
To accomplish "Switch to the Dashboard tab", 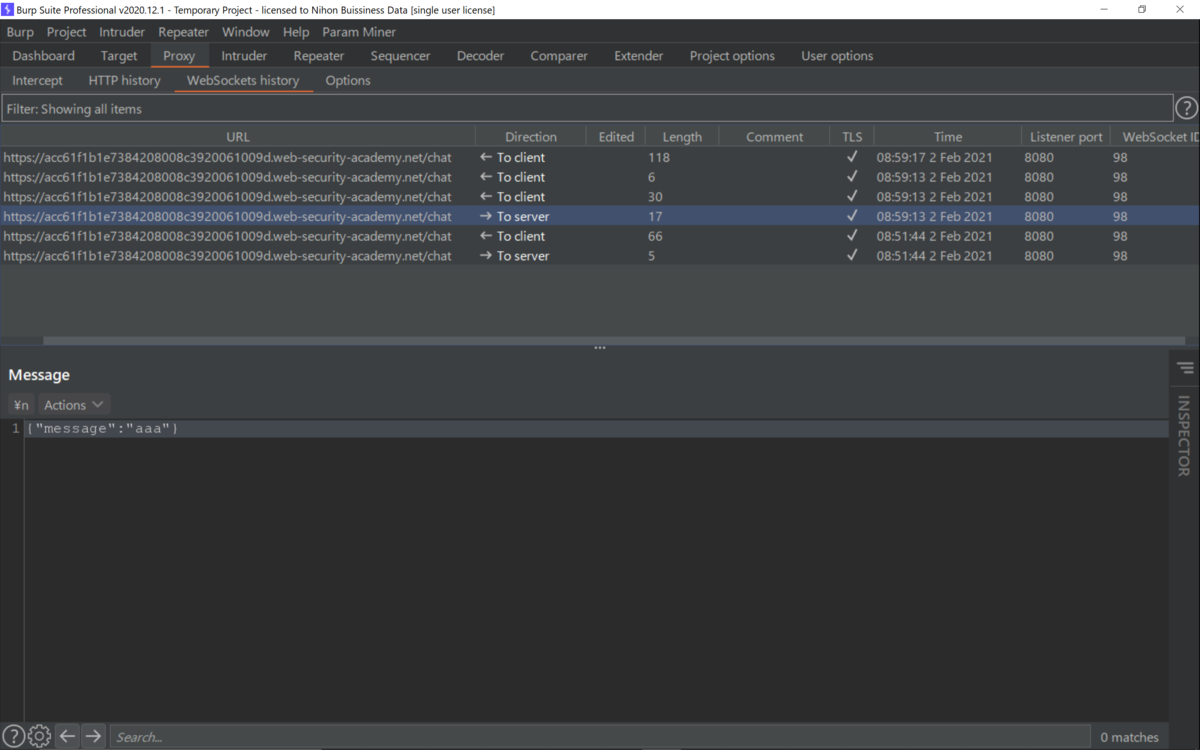I will (x=44, y=56).
